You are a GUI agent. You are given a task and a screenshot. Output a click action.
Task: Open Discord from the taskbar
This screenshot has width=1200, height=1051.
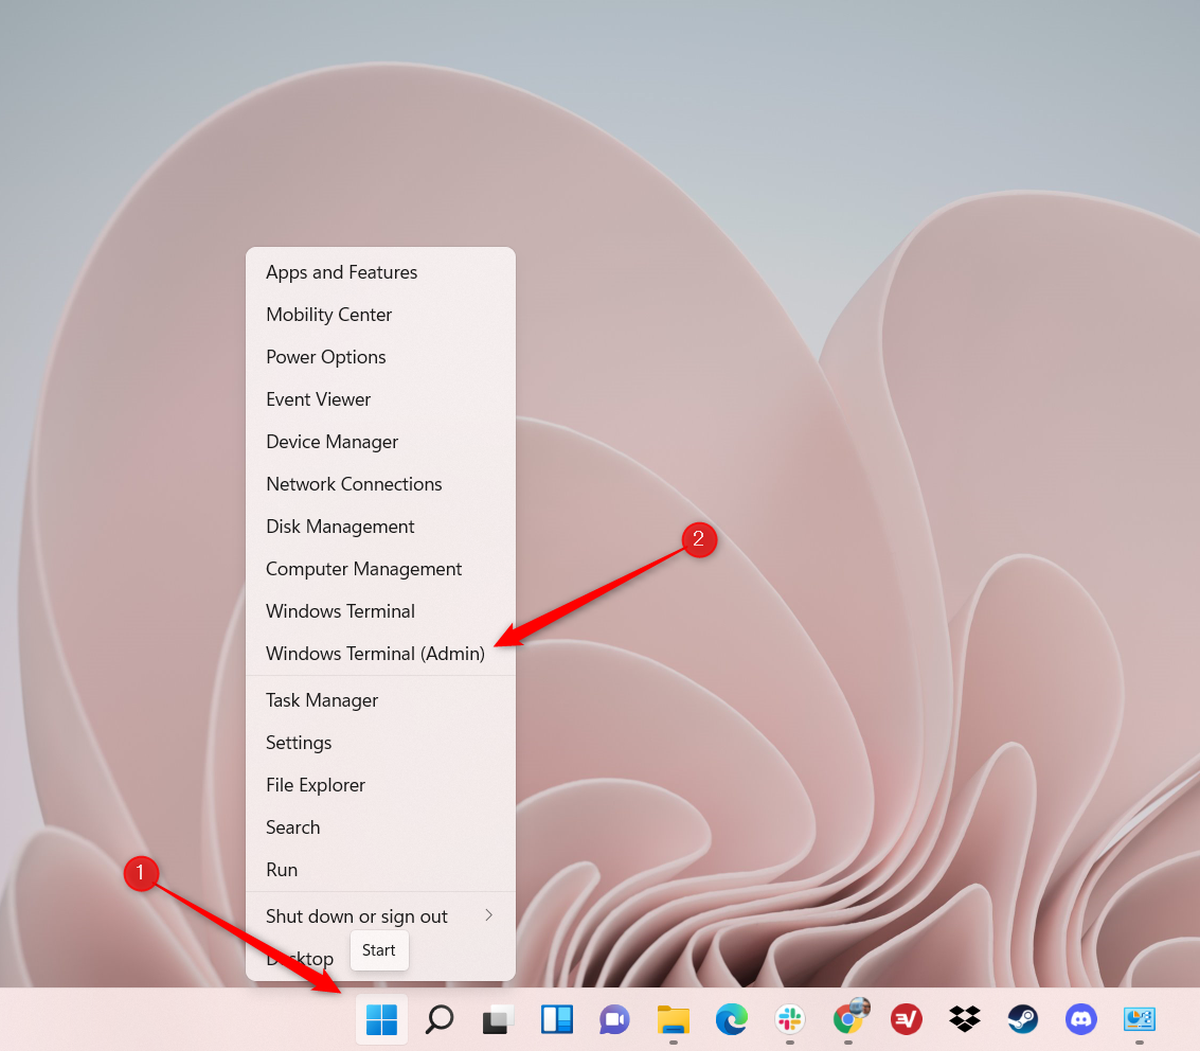[x=1081, y=1020]
